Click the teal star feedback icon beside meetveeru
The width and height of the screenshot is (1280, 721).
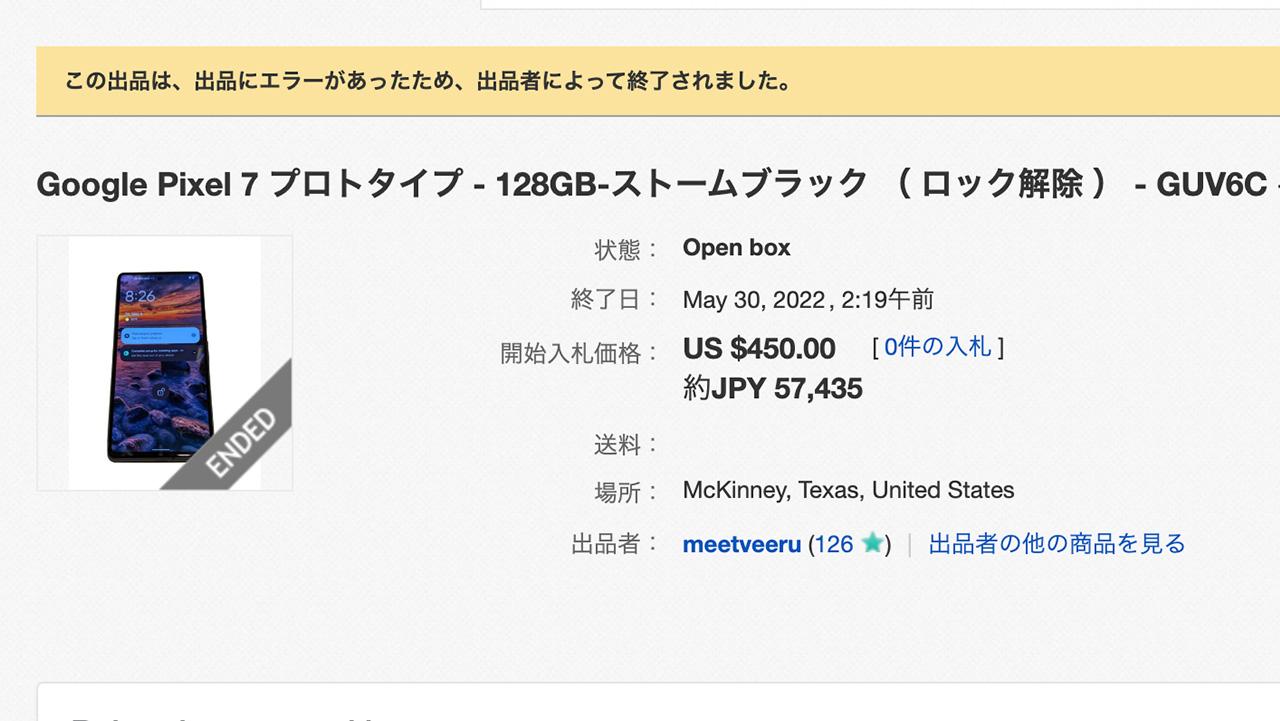[x=872, y=545]
